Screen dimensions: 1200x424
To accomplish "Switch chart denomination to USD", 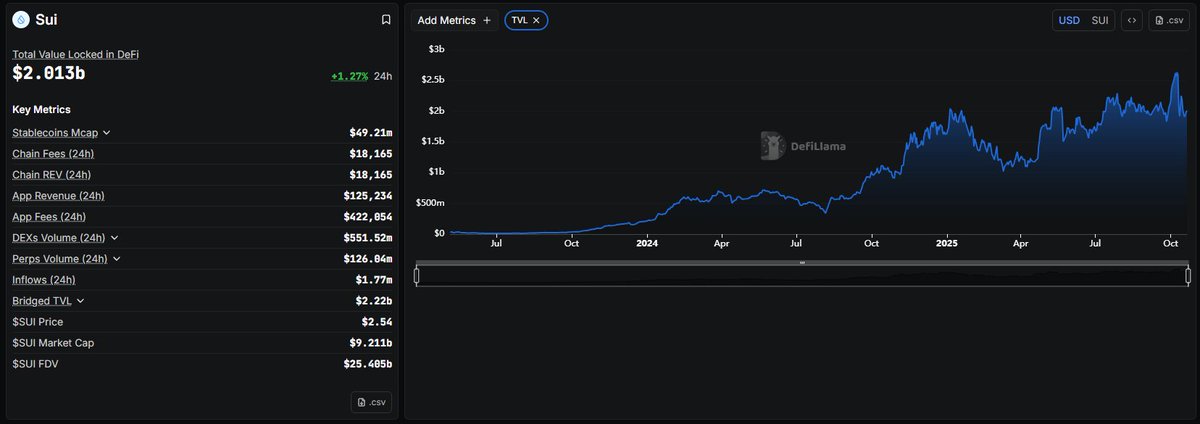I will coord(1069,20).
